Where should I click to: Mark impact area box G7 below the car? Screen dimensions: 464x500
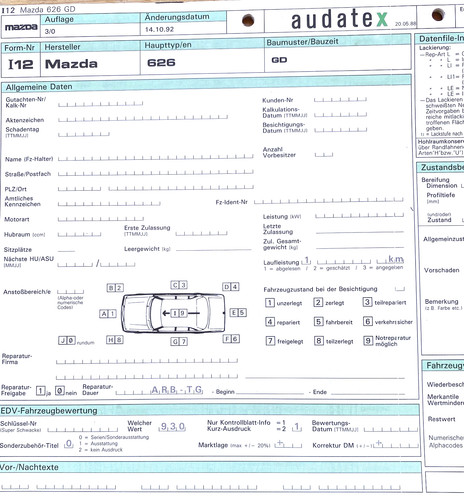coord(179,341)
